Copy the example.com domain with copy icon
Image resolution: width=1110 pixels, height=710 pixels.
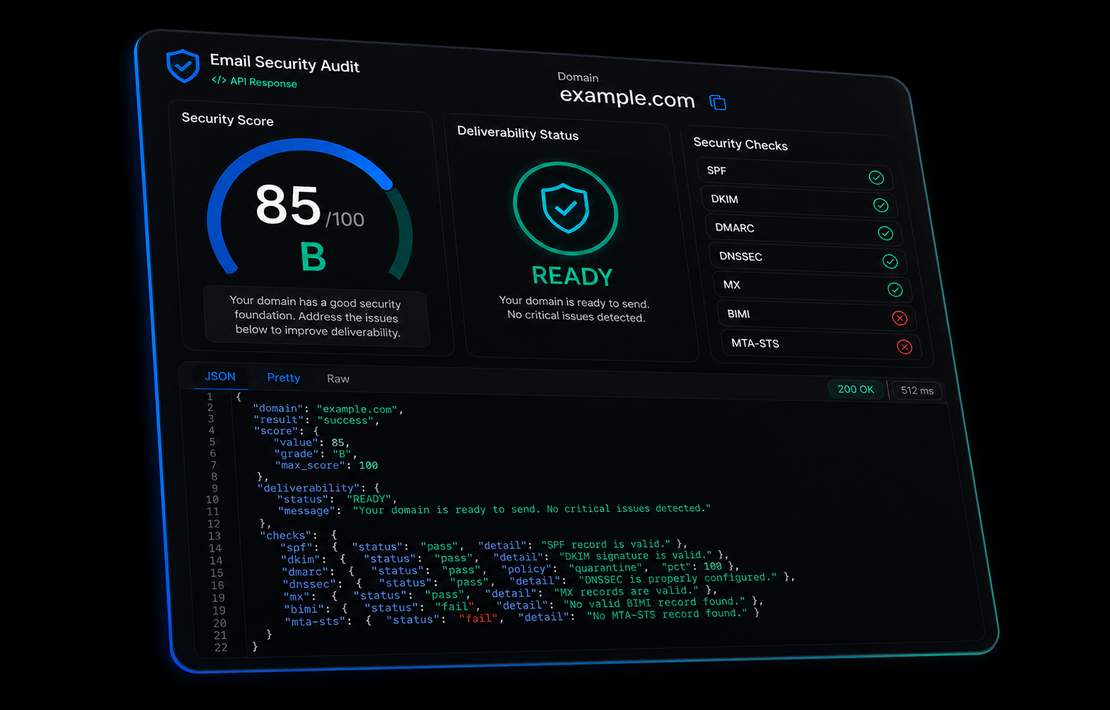pos(718,102)
